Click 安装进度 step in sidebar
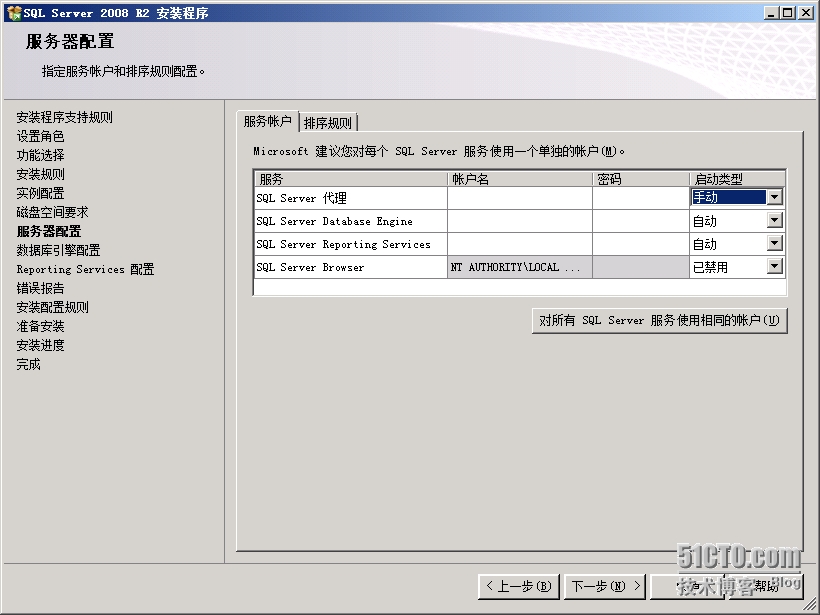 coord(40,345)
